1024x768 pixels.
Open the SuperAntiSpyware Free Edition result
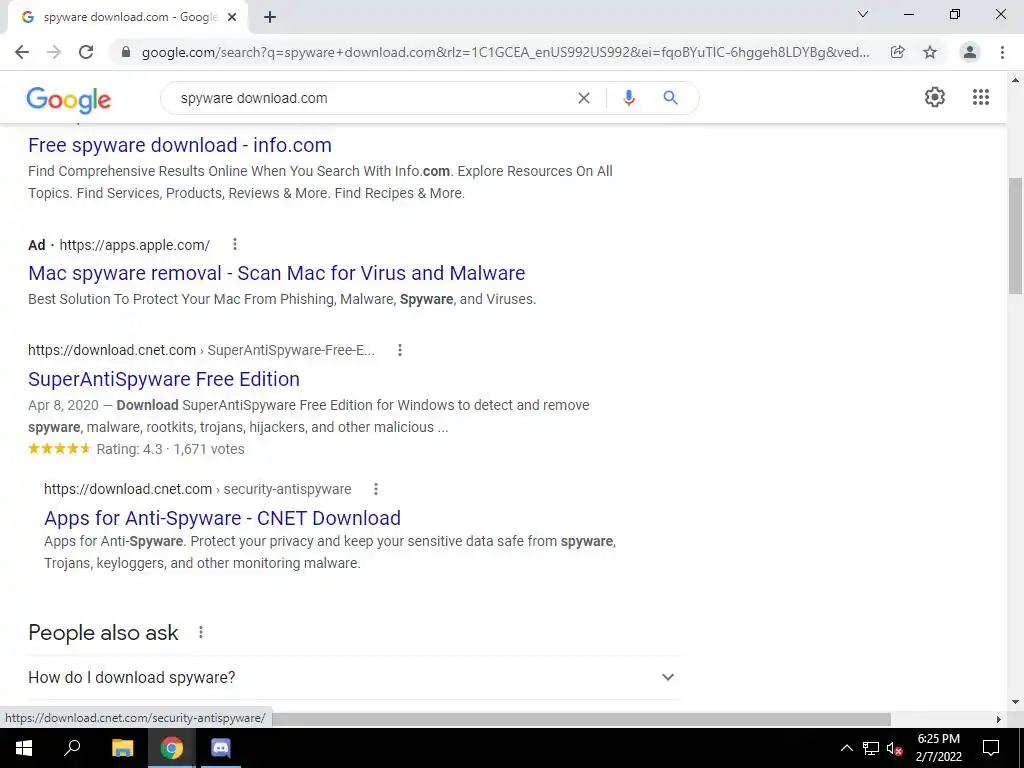tap(164, 379)
